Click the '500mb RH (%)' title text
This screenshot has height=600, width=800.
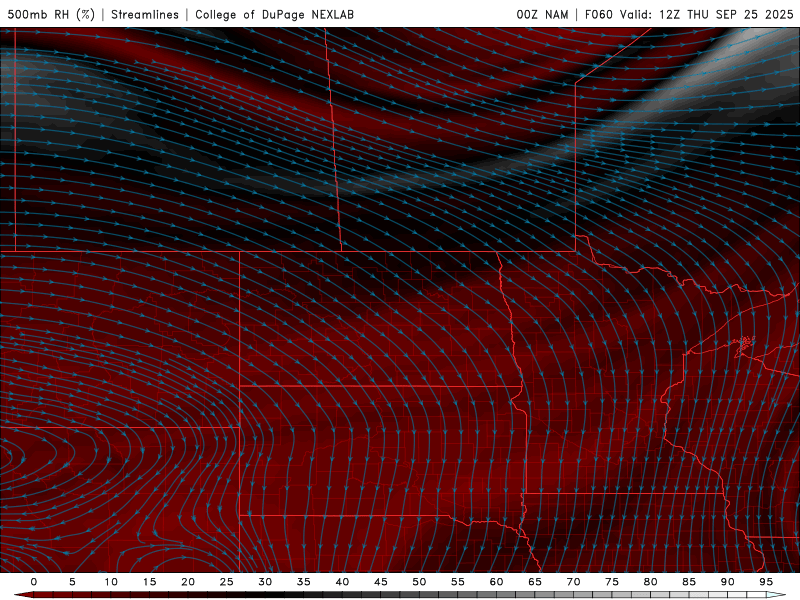click(51, 14)
